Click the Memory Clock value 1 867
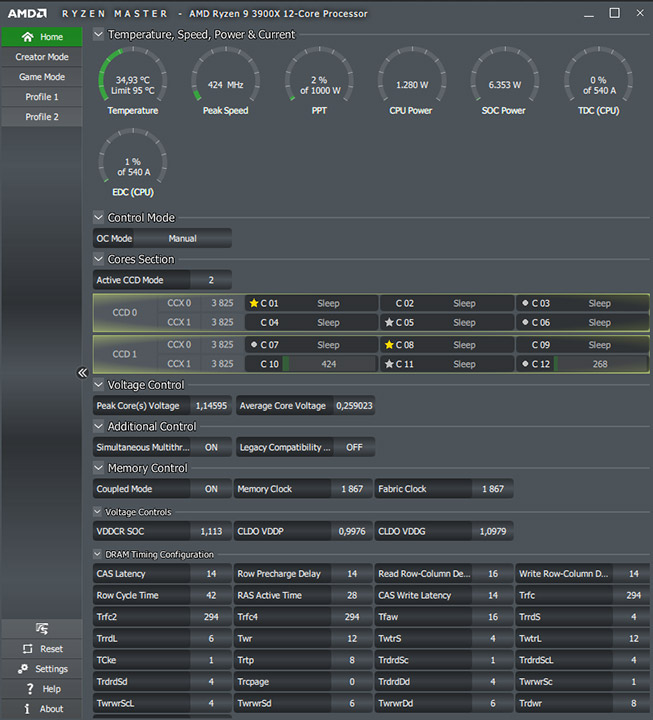The width and height of the screenshot is (653, 720). point(352,489)
